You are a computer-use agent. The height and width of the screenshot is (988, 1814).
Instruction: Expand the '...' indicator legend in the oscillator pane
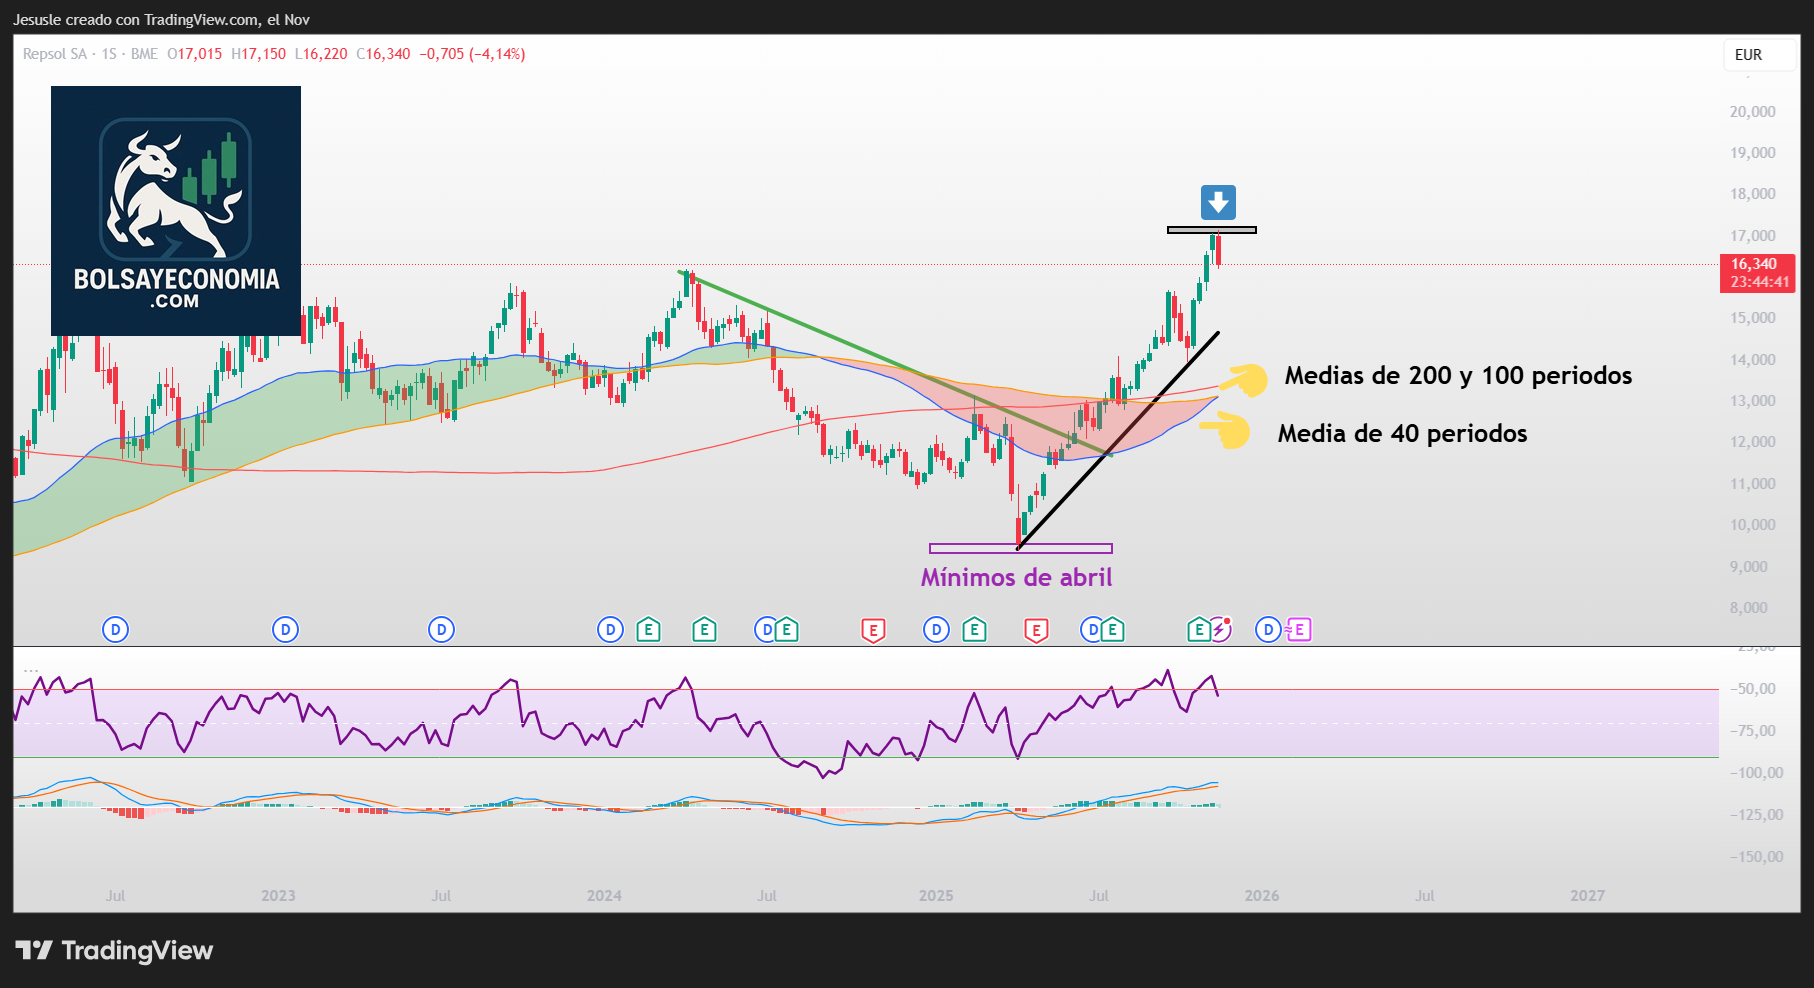(x=31, y=670)
